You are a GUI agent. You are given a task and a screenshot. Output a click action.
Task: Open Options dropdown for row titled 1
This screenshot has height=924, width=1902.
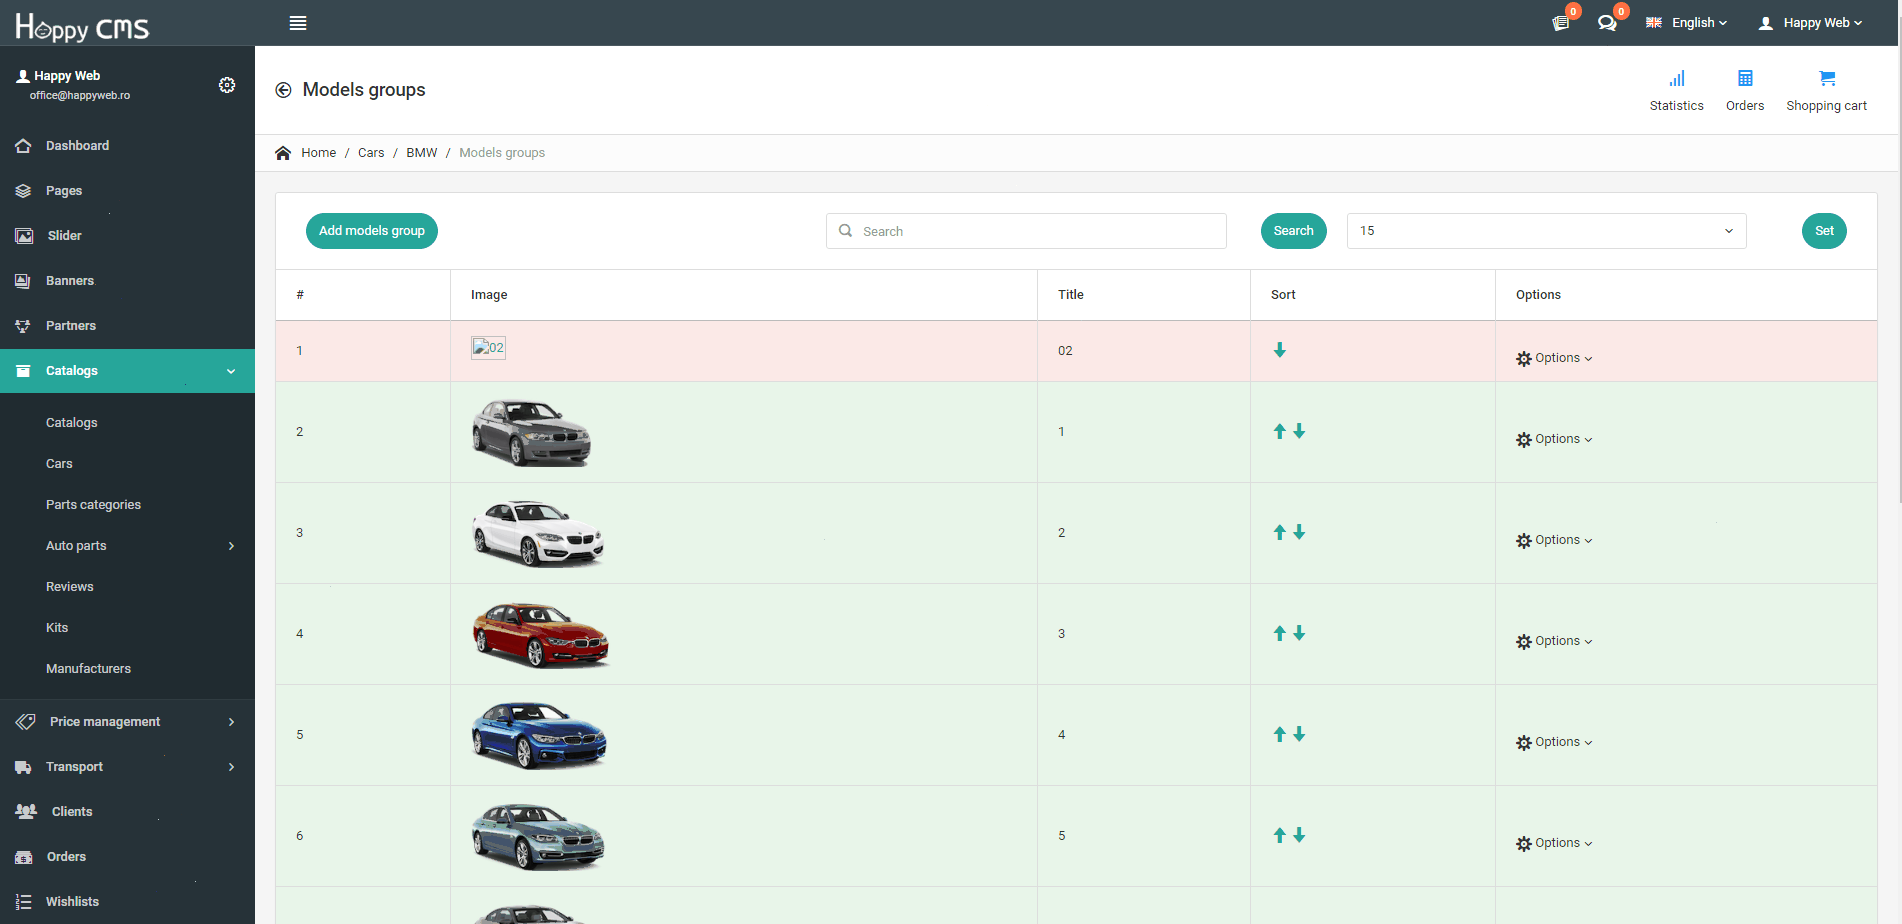point(1554,439)
